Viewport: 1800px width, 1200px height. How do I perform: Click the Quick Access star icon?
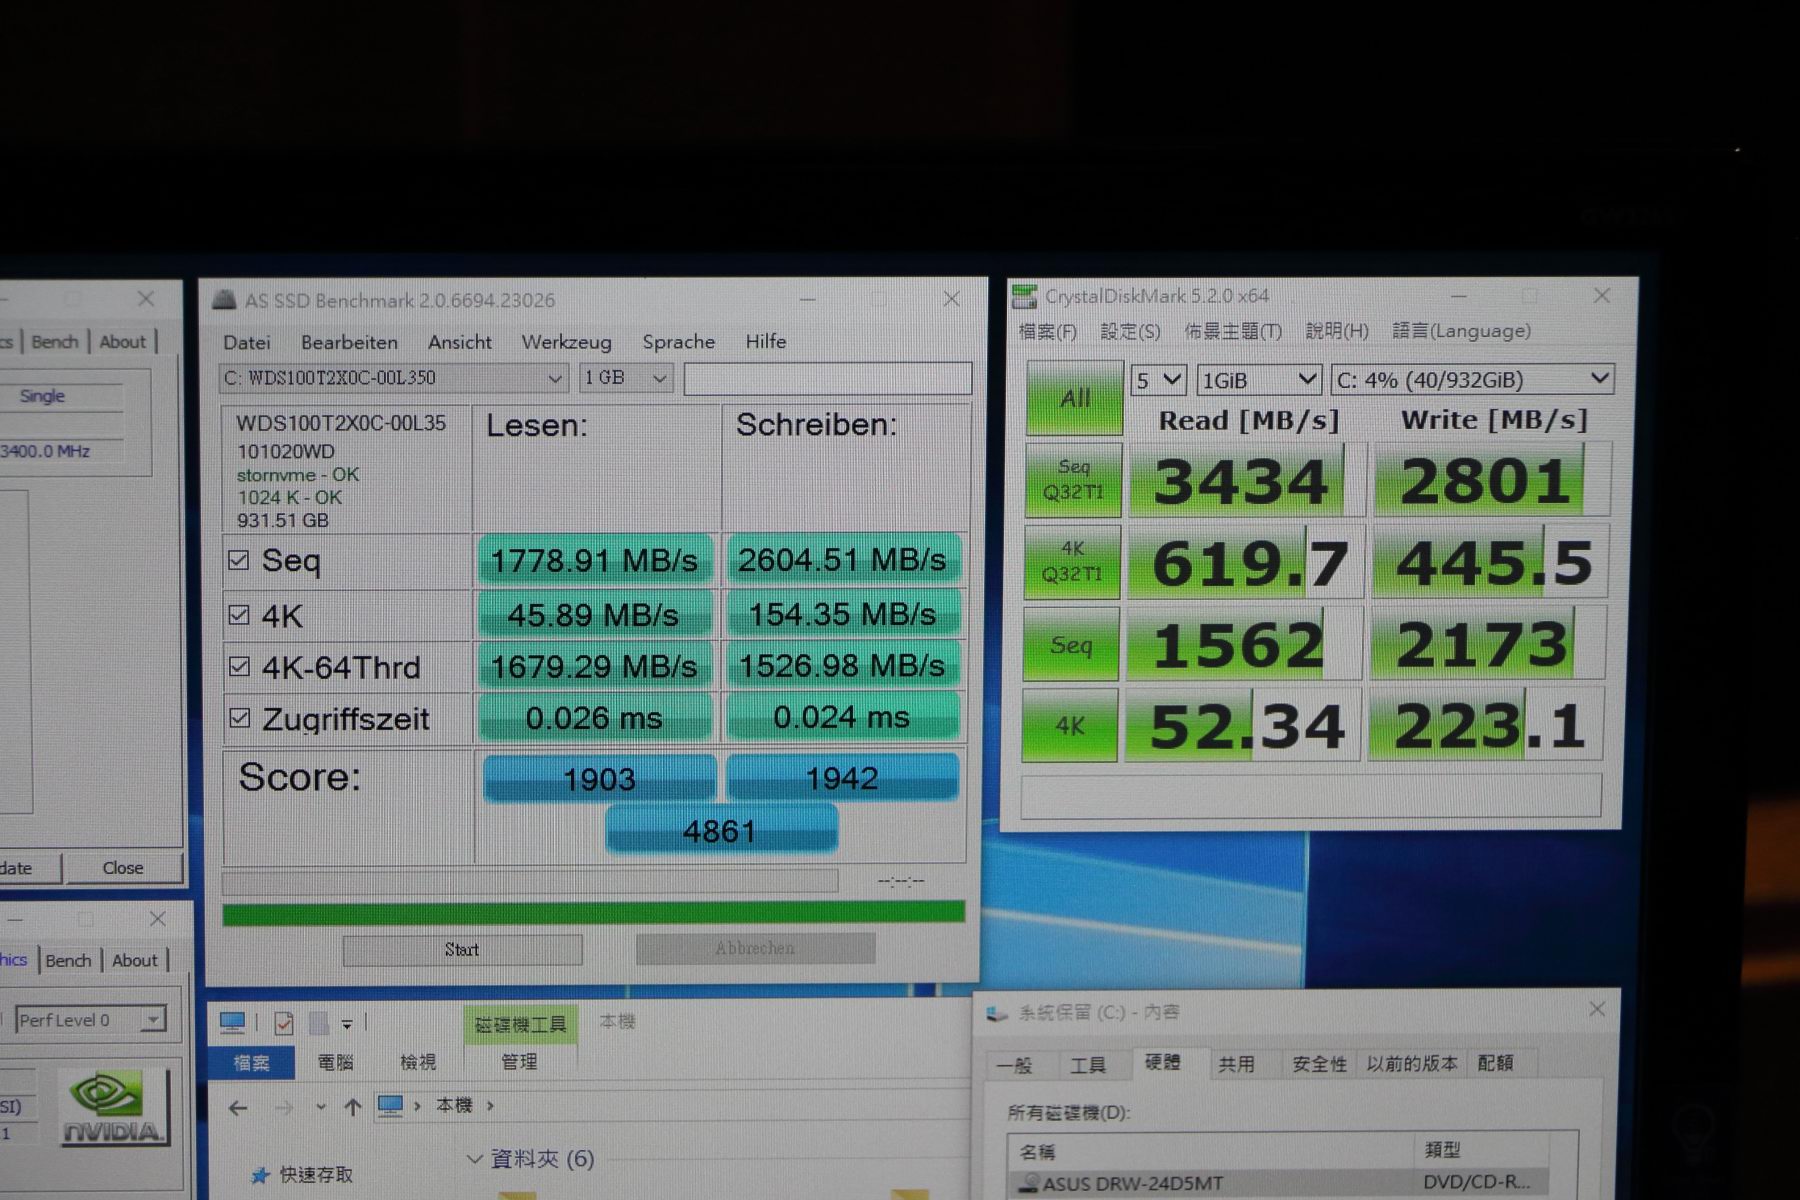260,1175
